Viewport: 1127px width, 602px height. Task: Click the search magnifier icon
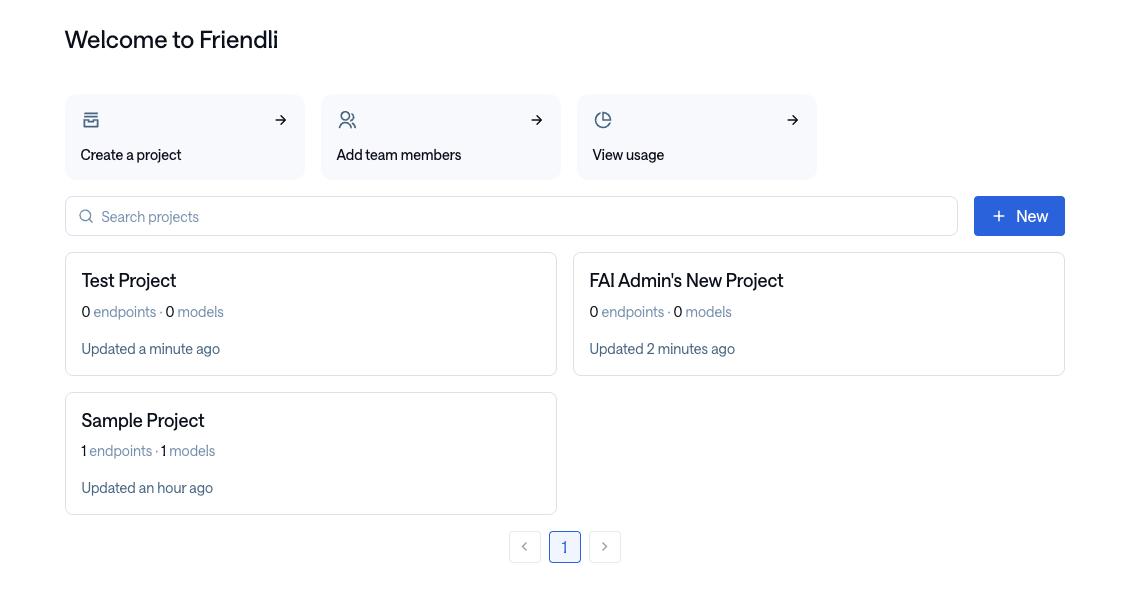click(x=86, y=216)
